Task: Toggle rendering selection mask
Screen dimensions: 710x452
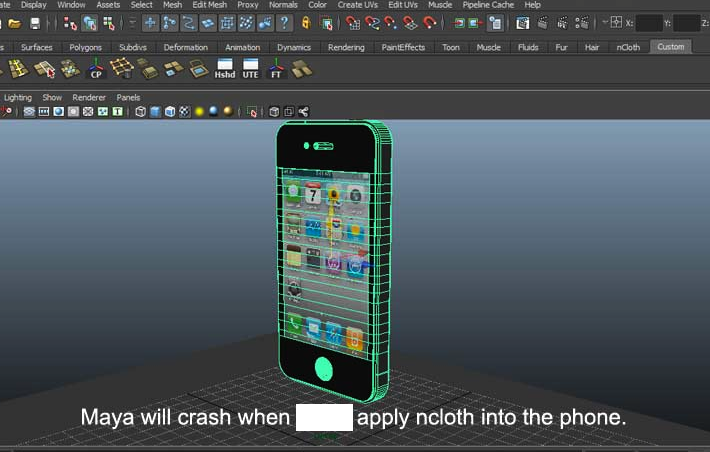Action: coord(265,23)
